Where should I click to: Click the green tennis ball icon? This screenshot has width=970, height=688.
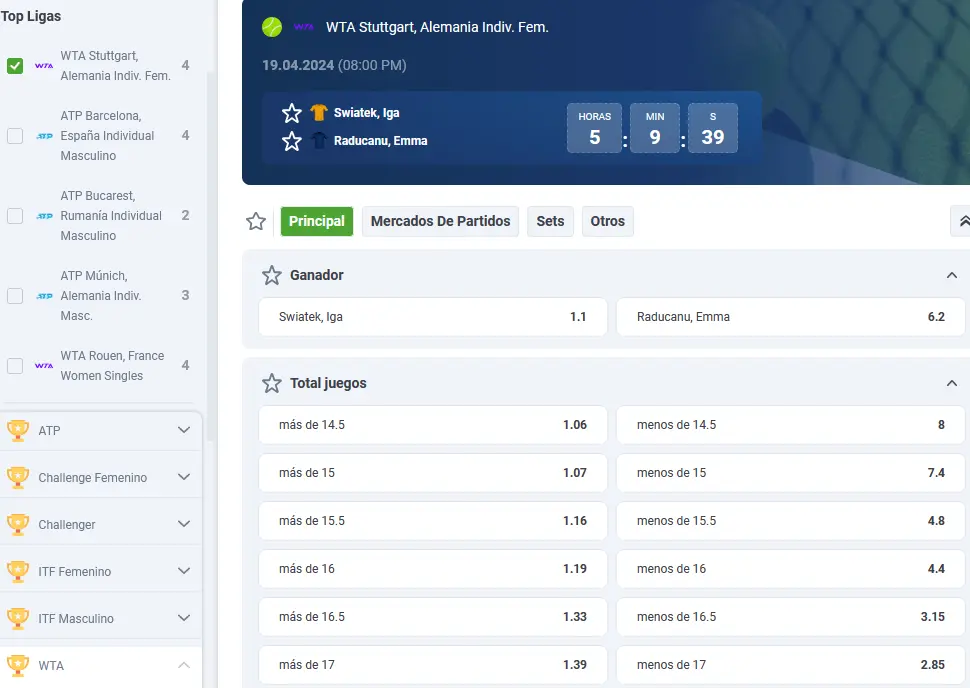point(272,27)
